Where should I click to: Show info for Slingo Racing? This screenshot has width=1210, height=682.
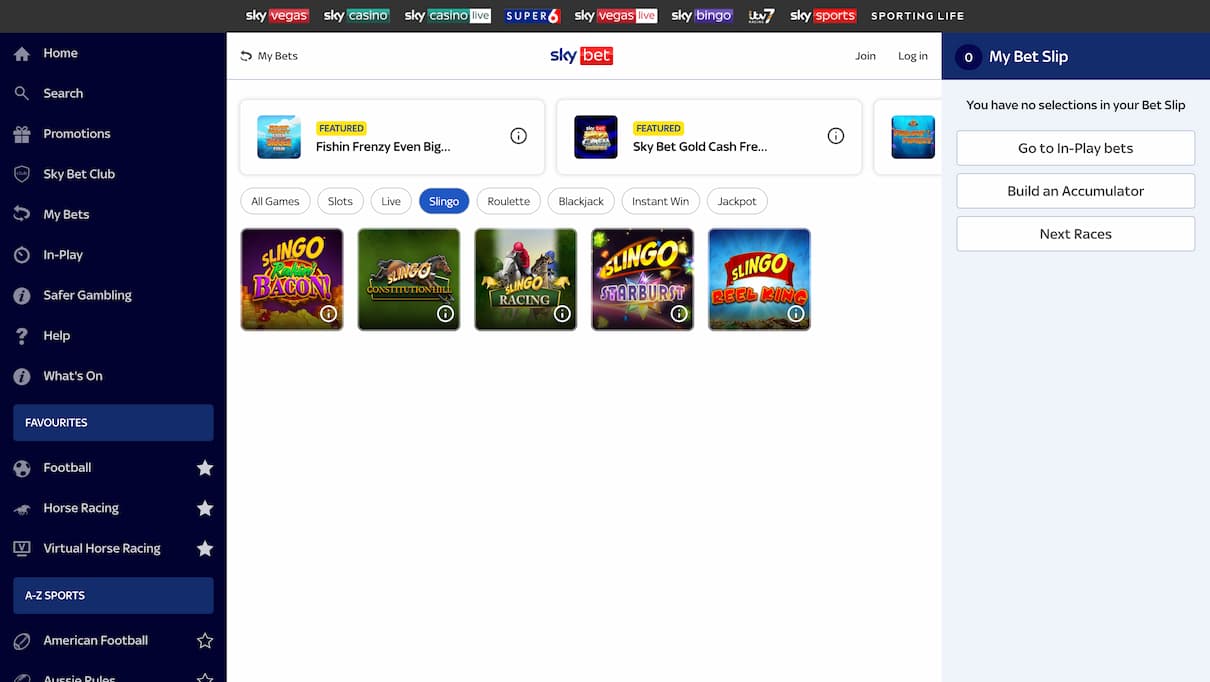point(562,314)
